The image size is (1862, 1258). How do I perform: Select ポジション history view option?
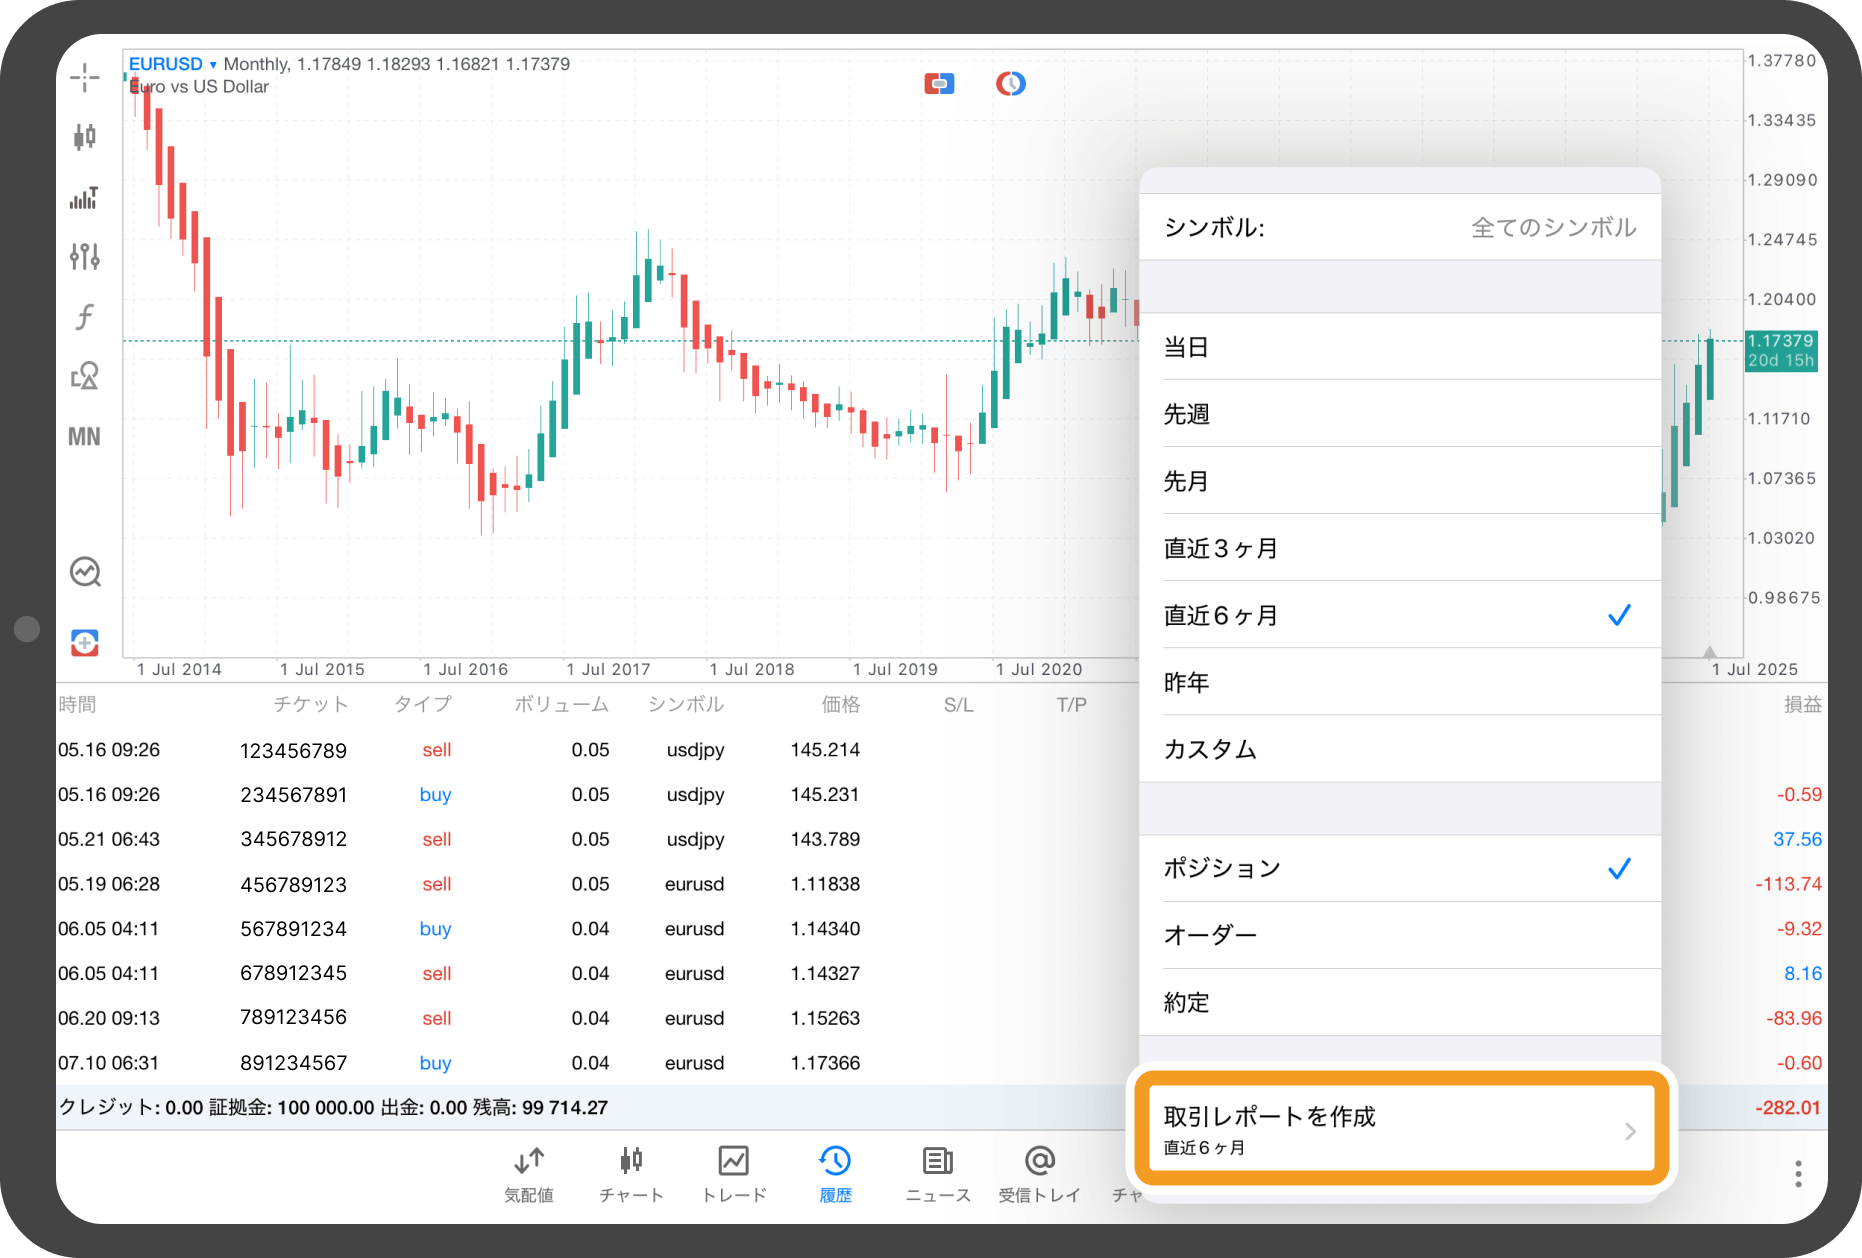tap(1399, 868)
